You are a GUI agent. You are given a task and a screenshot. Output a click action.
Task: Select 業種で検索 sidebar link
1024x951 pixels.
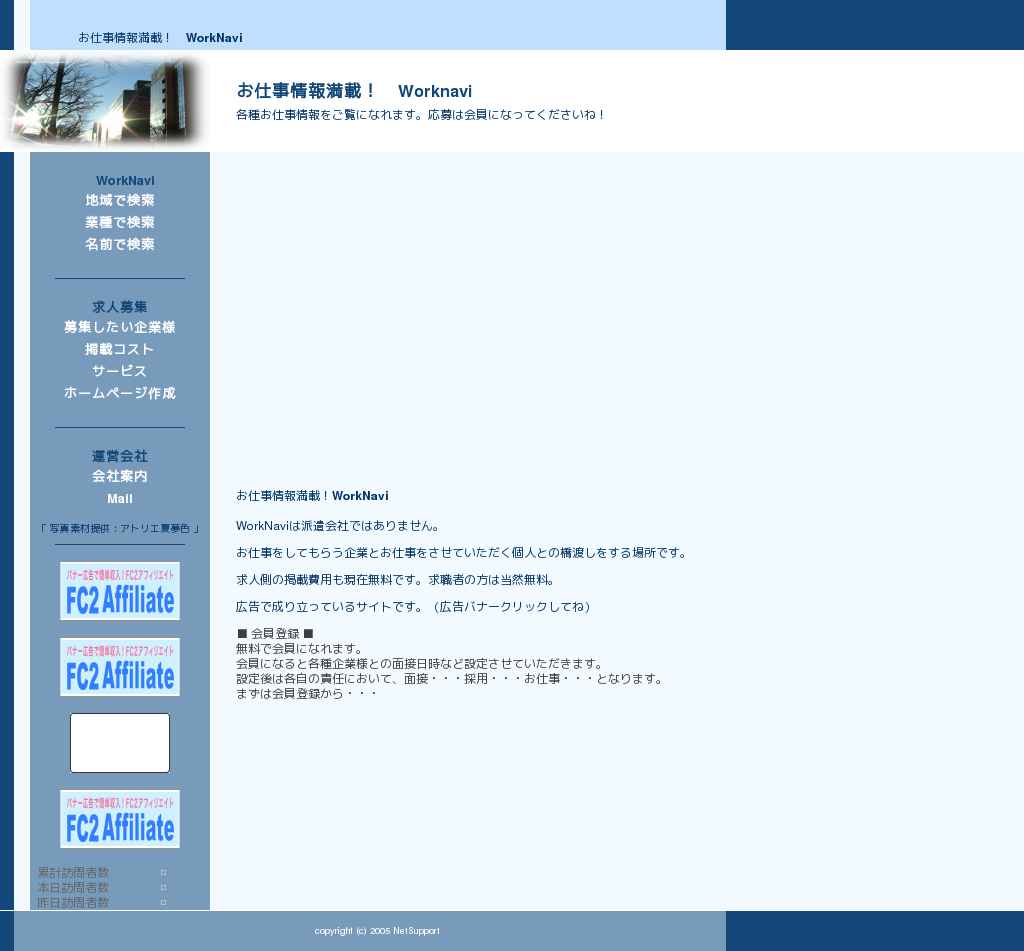click(x=120, y=223)
